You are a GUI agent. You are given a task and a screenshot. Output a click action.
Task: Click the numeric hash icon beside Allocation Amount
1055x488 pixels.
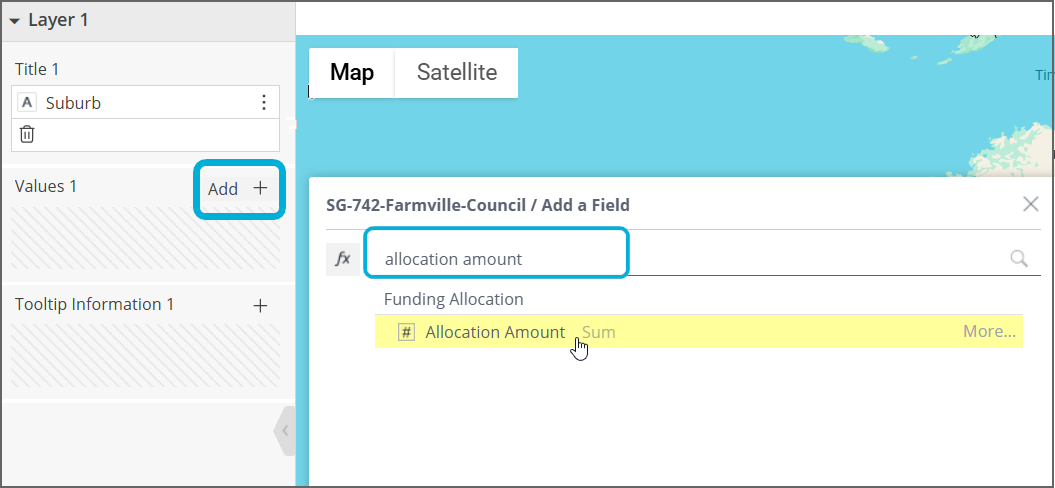[406, 332]
